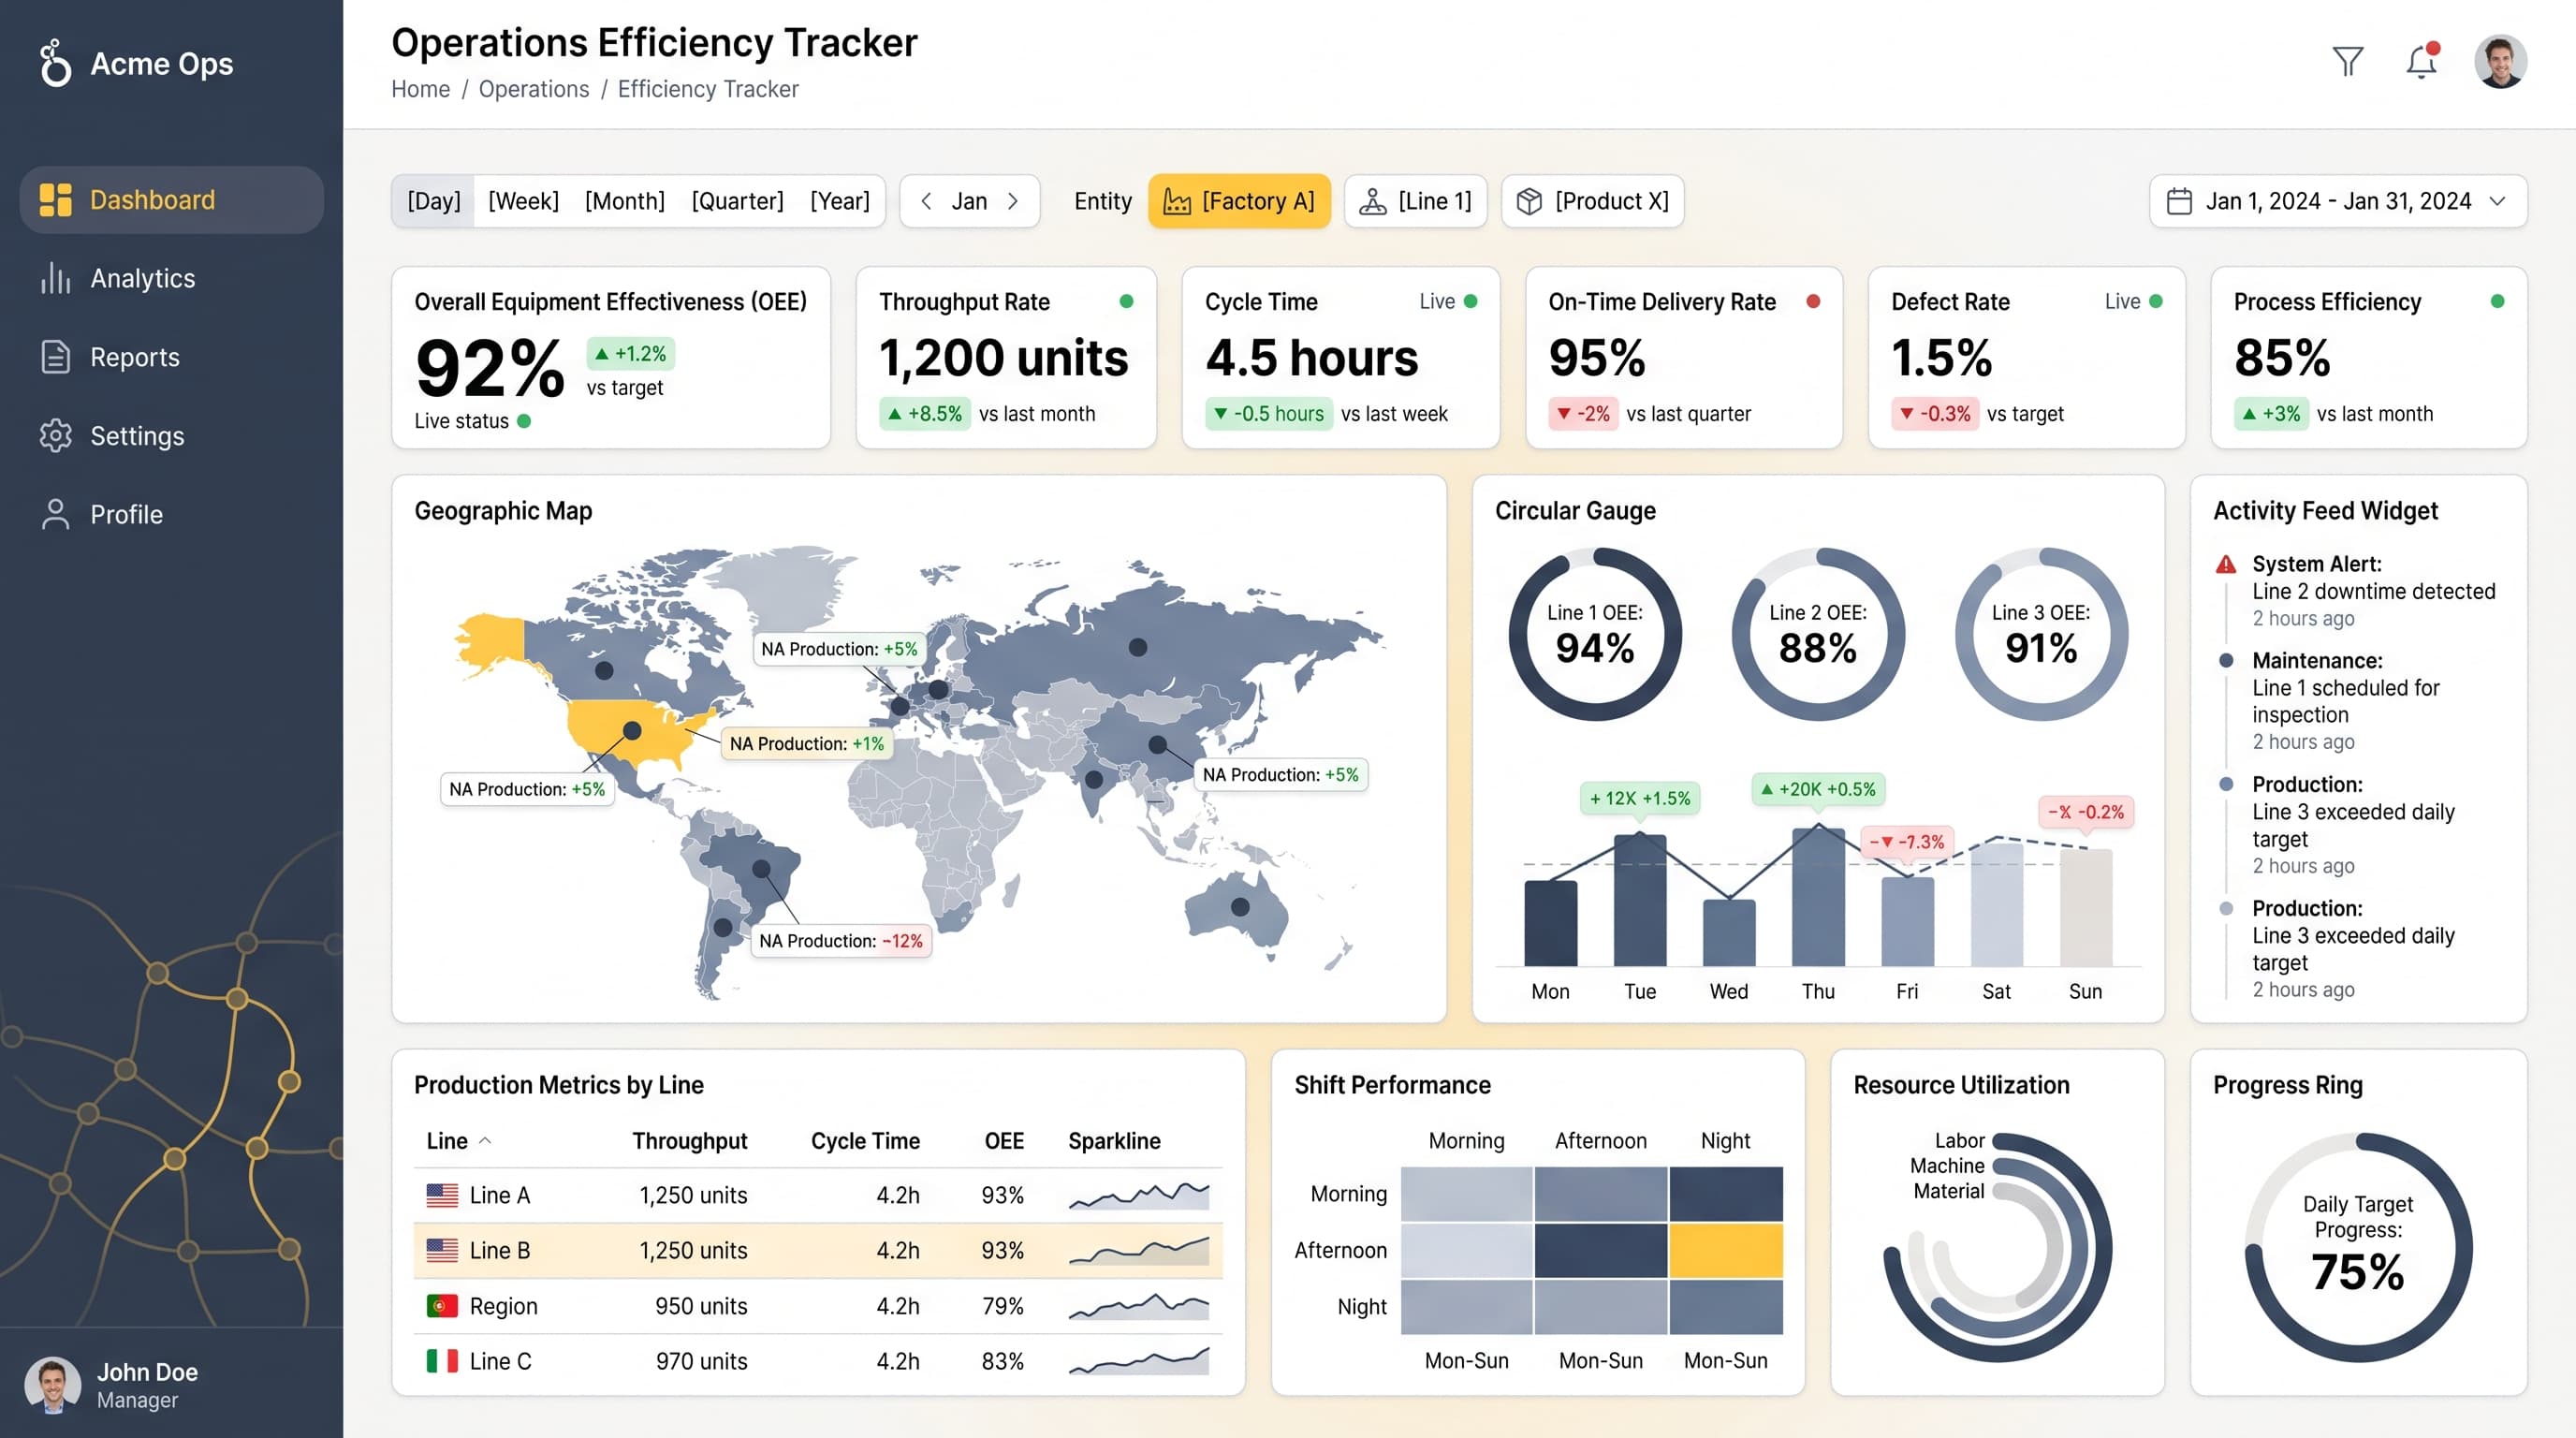
Task: Go to next month arrow after Jan
Action: tap(1013, 201)
